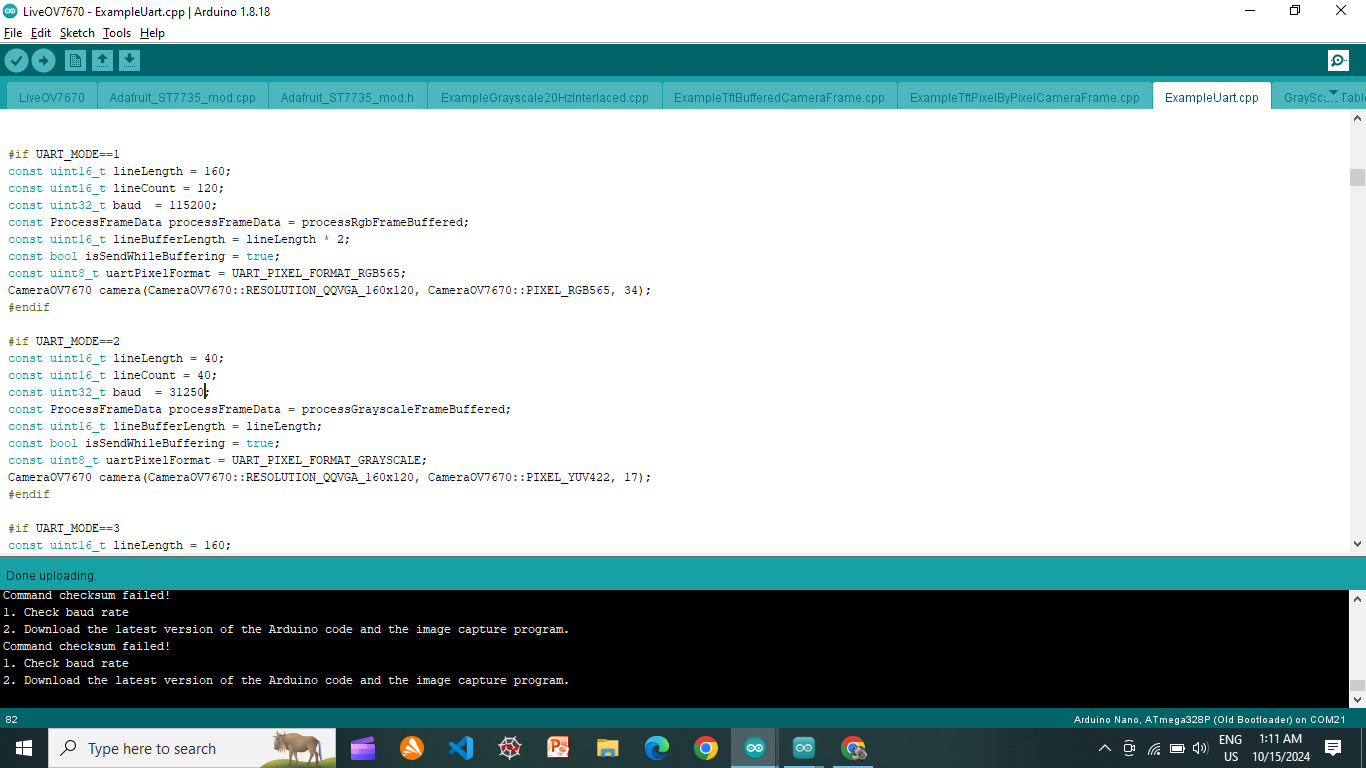Open the Chrome profile taskbar icon
The image size is (1366, 768).
click(x=853, y=748)
